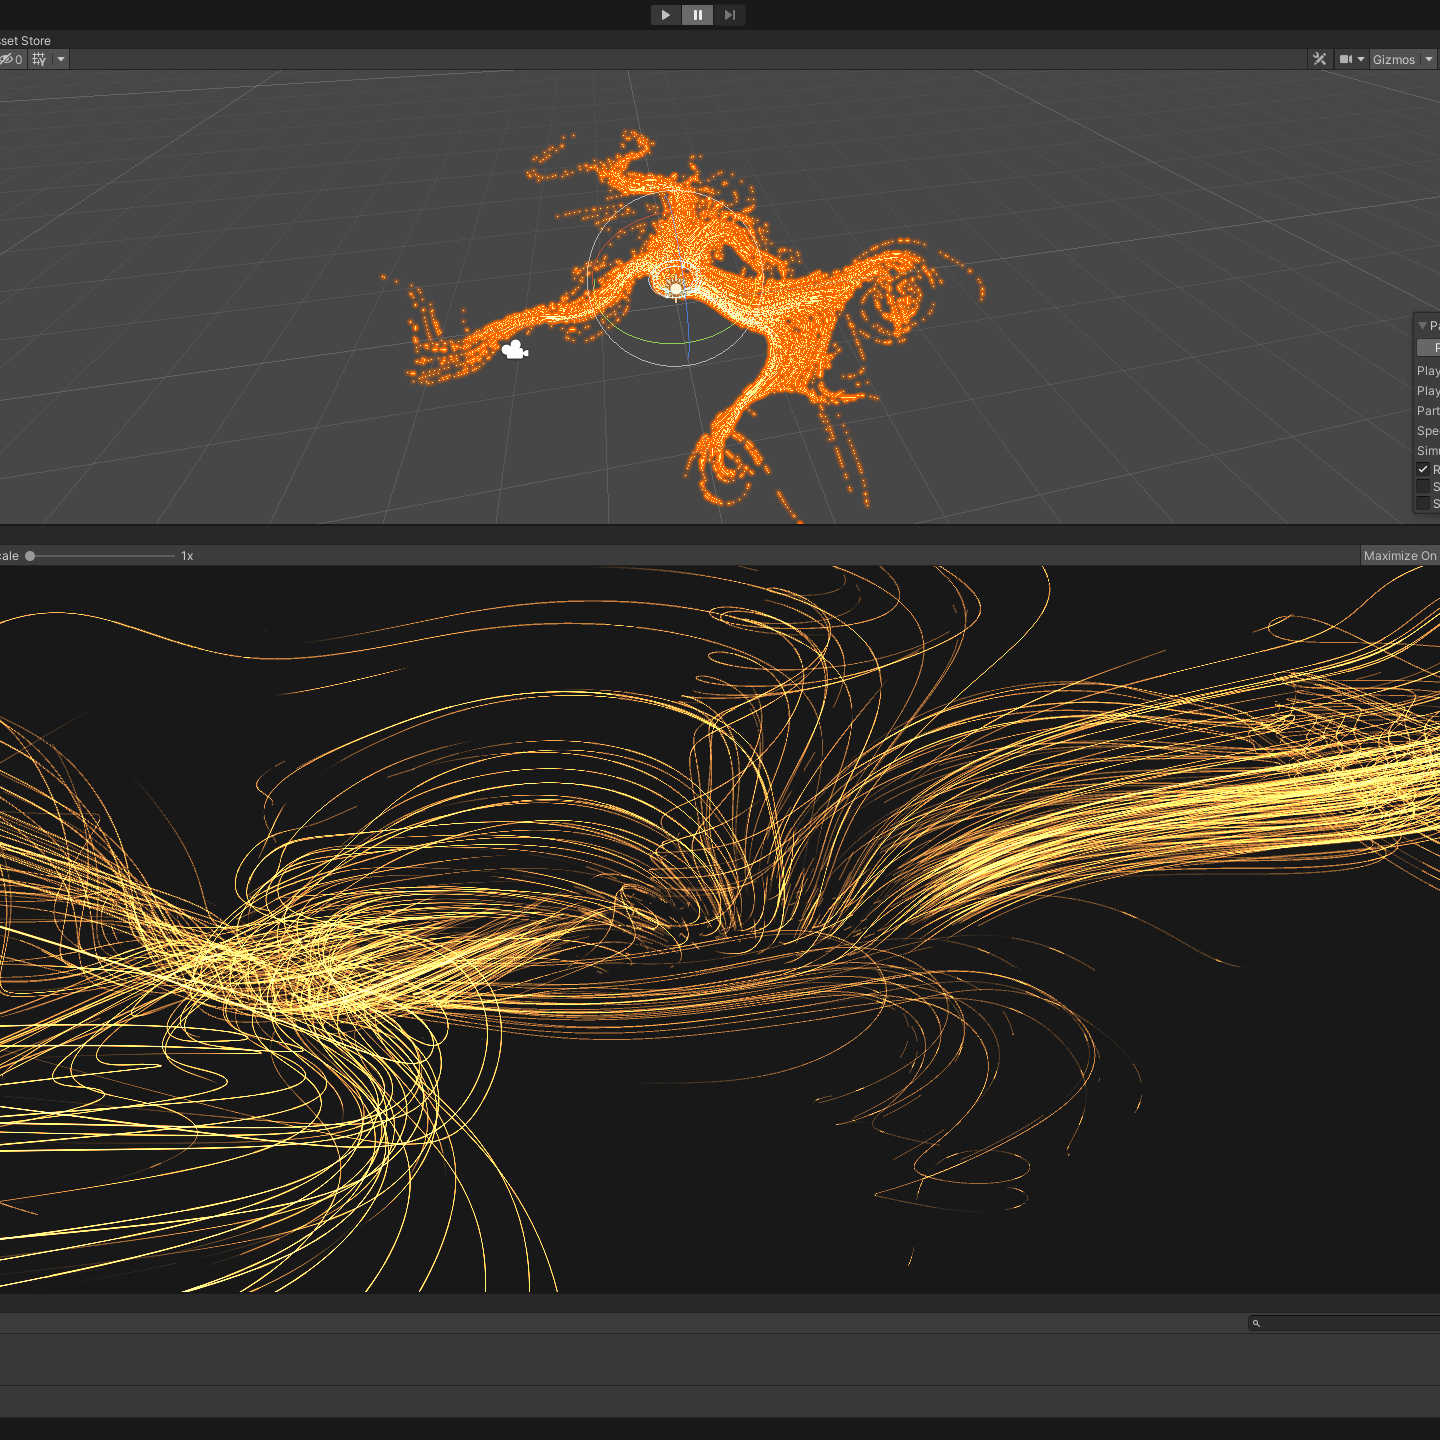
Task: Toggle the Gizmos button
Action: point(1393,59)
